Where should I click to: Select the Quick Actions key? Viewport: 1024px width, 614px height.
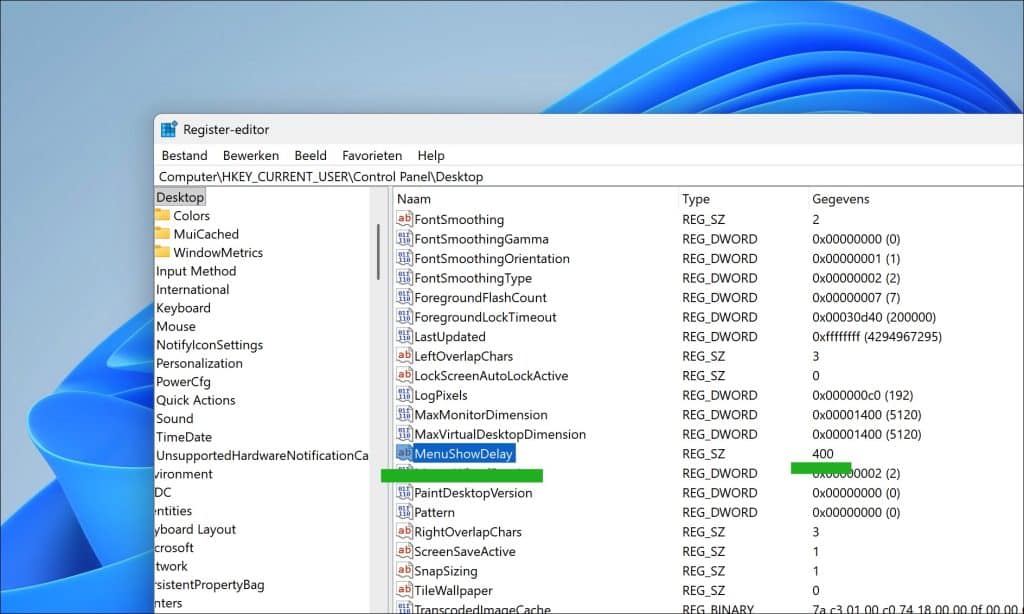point(195,400)
